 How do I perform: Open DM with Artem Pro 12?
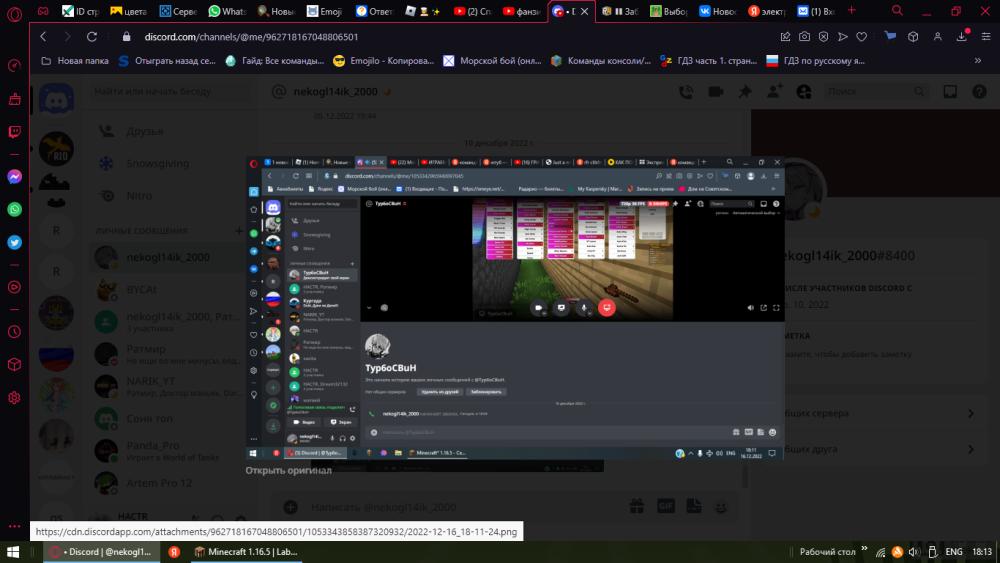168,483
